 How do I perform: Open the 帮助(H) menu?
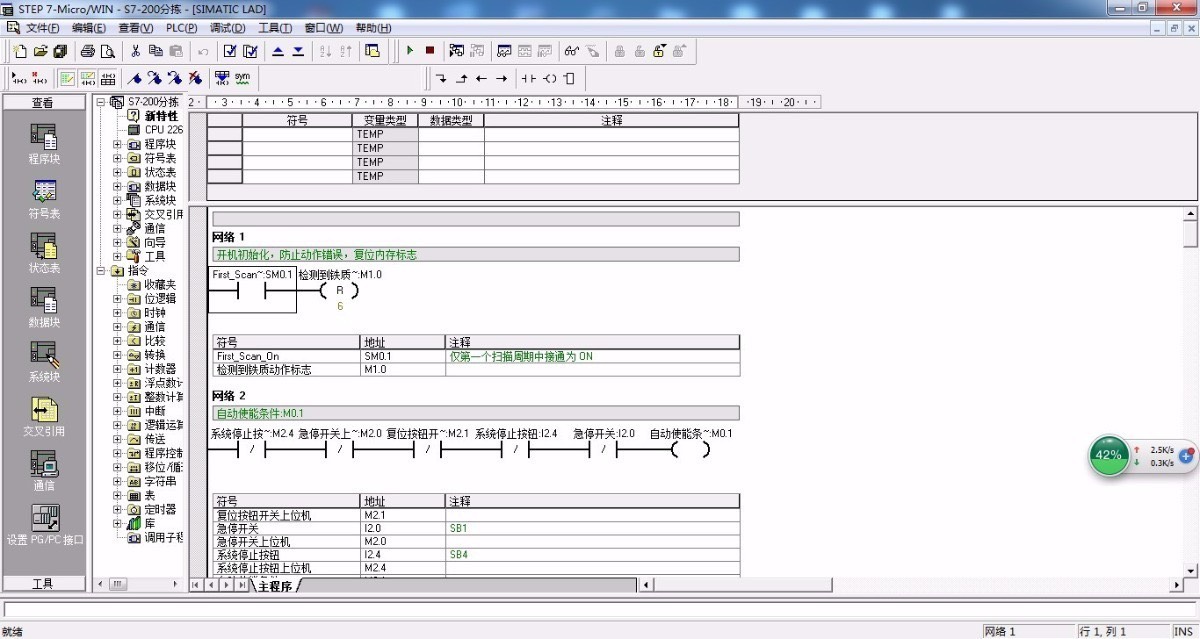373,28
